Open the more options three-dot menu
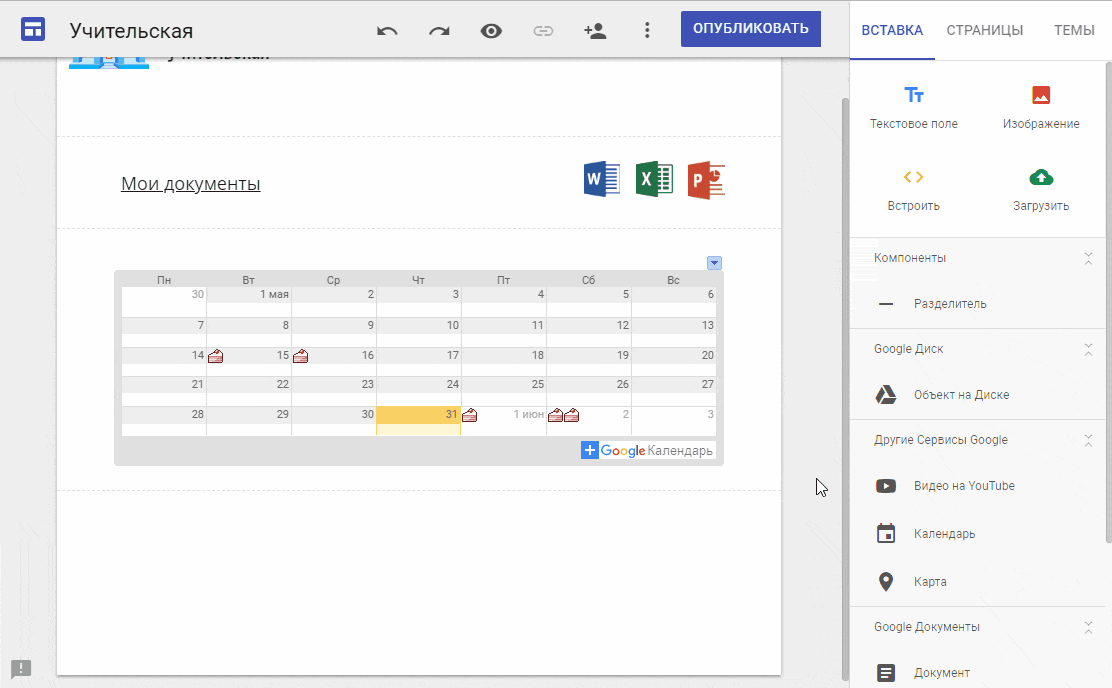This screenshot has width=1112, height=688. click(647, 30)
